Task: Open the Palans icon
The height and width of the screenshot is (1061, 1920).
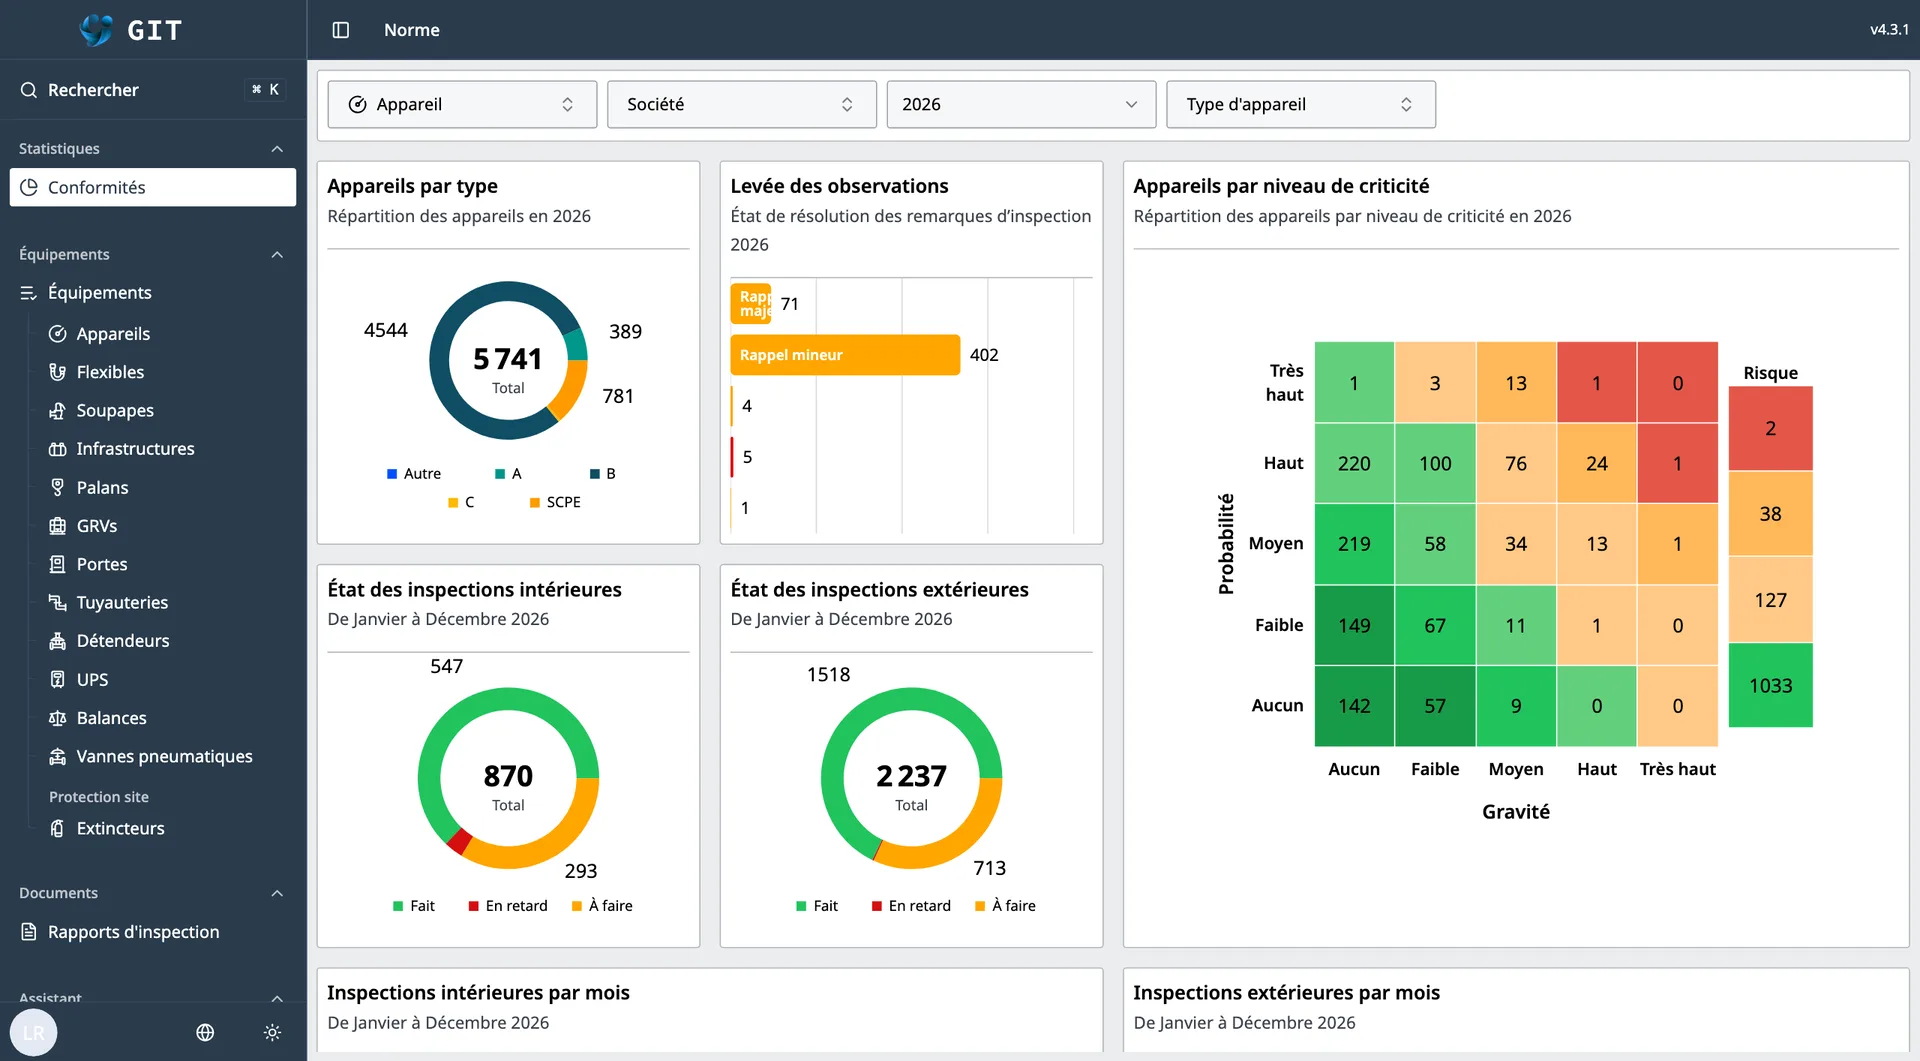Action: (x=58, y=487)
